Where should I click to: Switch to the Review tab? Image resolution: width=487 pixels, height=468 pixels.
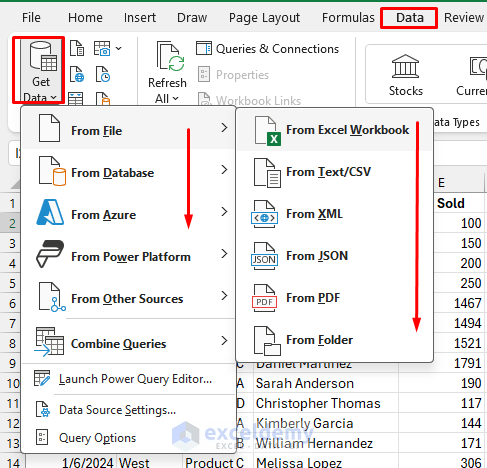464,18
